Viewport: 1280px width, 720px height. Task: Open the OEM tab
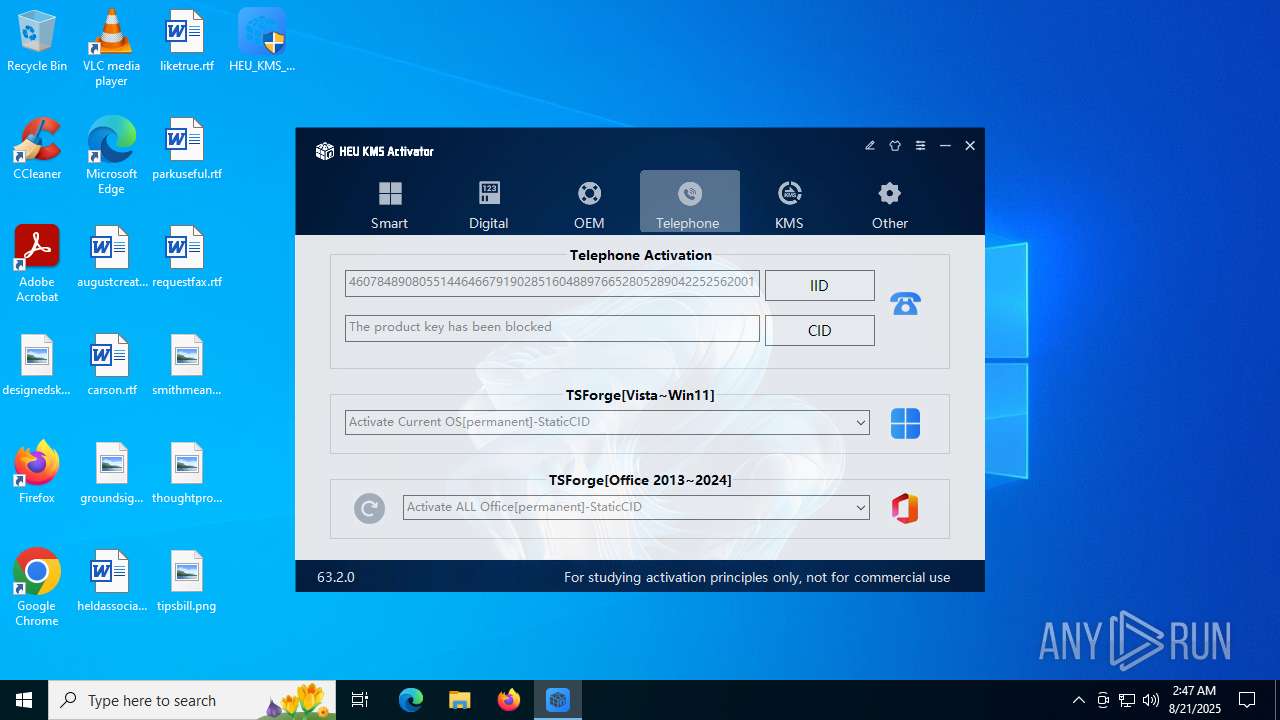pos(589,203)
